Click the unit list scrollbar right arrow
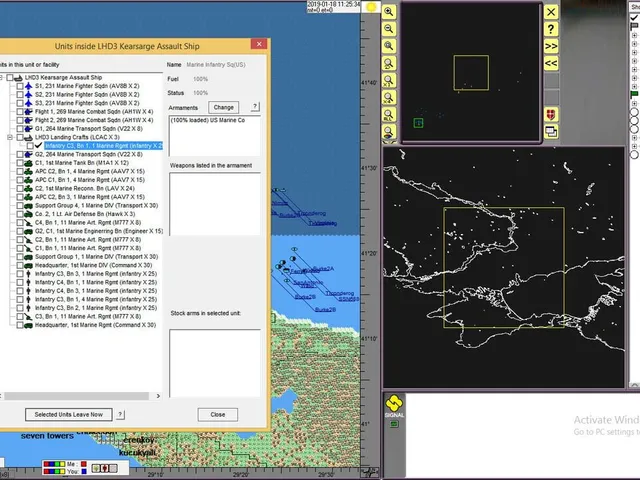The height and width of the screenshot is (480, 640). pyautogui.click(x=158, y=396)
